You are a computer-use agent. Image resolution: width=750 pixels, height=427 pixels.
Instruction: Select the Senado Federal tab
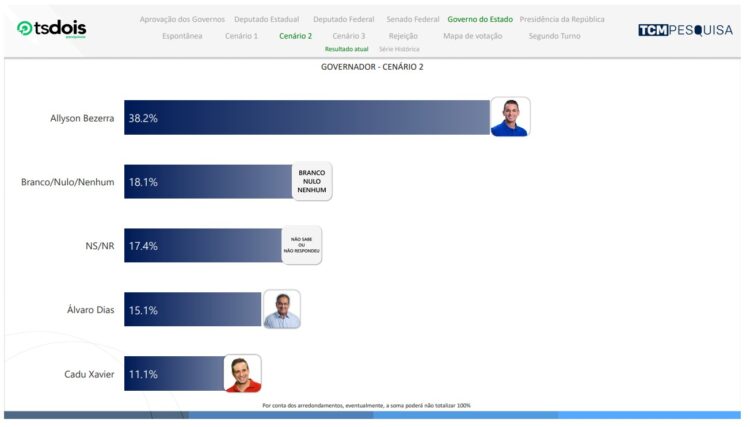(x=412, y=19)
